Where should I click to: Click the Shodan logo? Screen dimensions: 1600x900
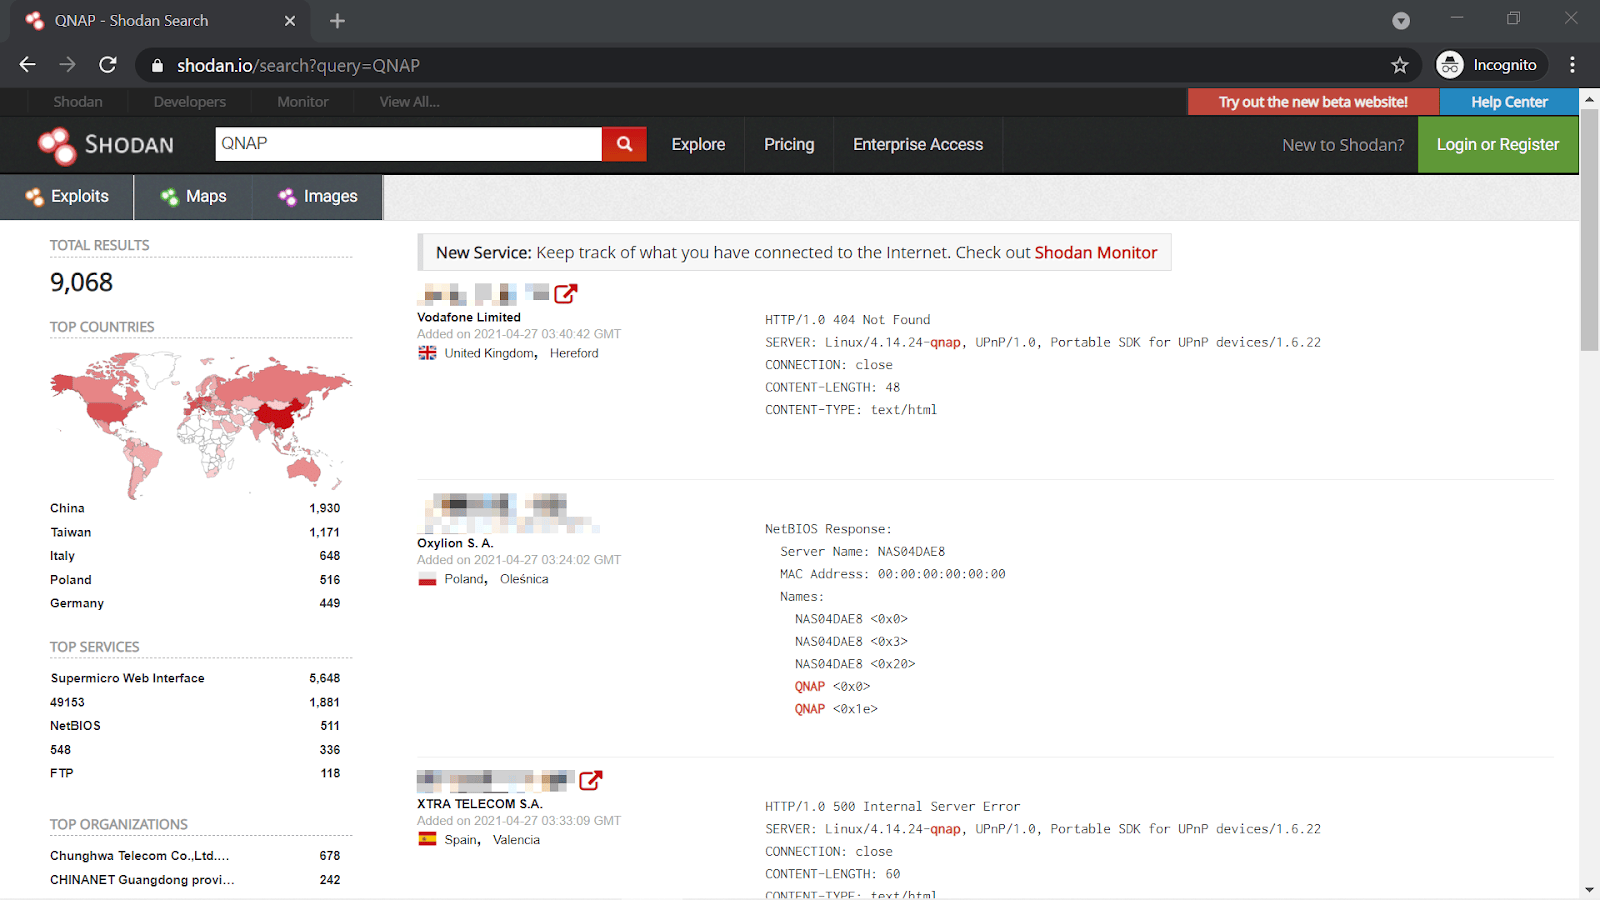click(105, 145)
